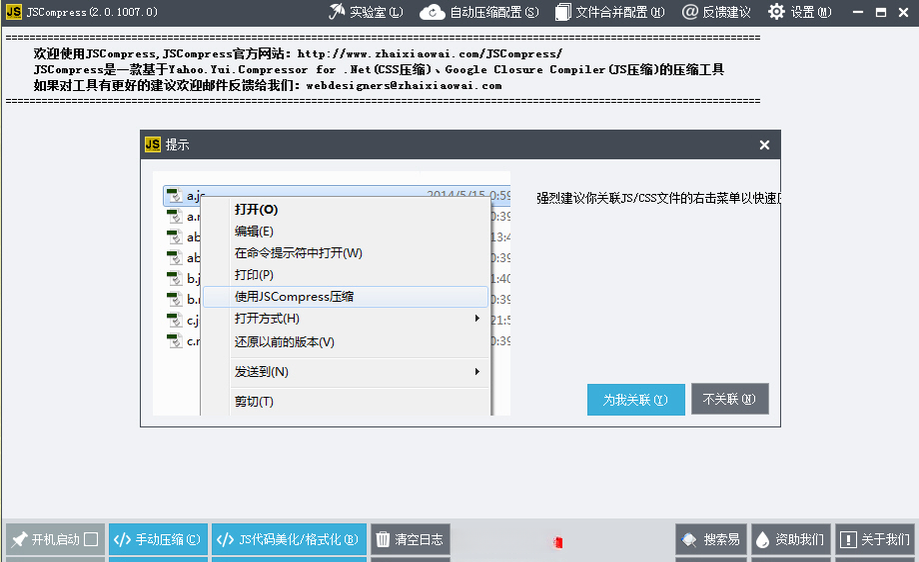Viewport: 919px width, 562px height.
Task: Click the c.j file icon in thumbnail
Action: click(x=174, y=320)
